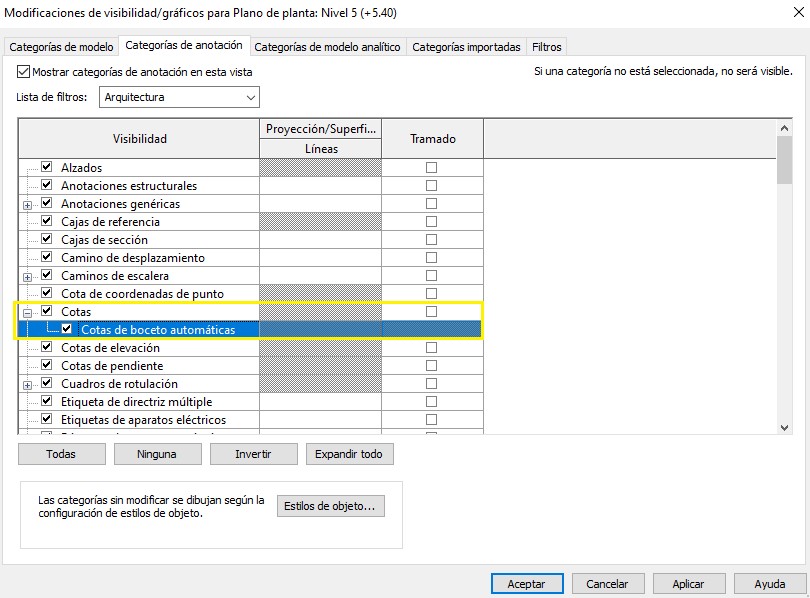Toggle Mostrar categorías de anotación en esta vista
810x598 pixels.
click(24, 72)
